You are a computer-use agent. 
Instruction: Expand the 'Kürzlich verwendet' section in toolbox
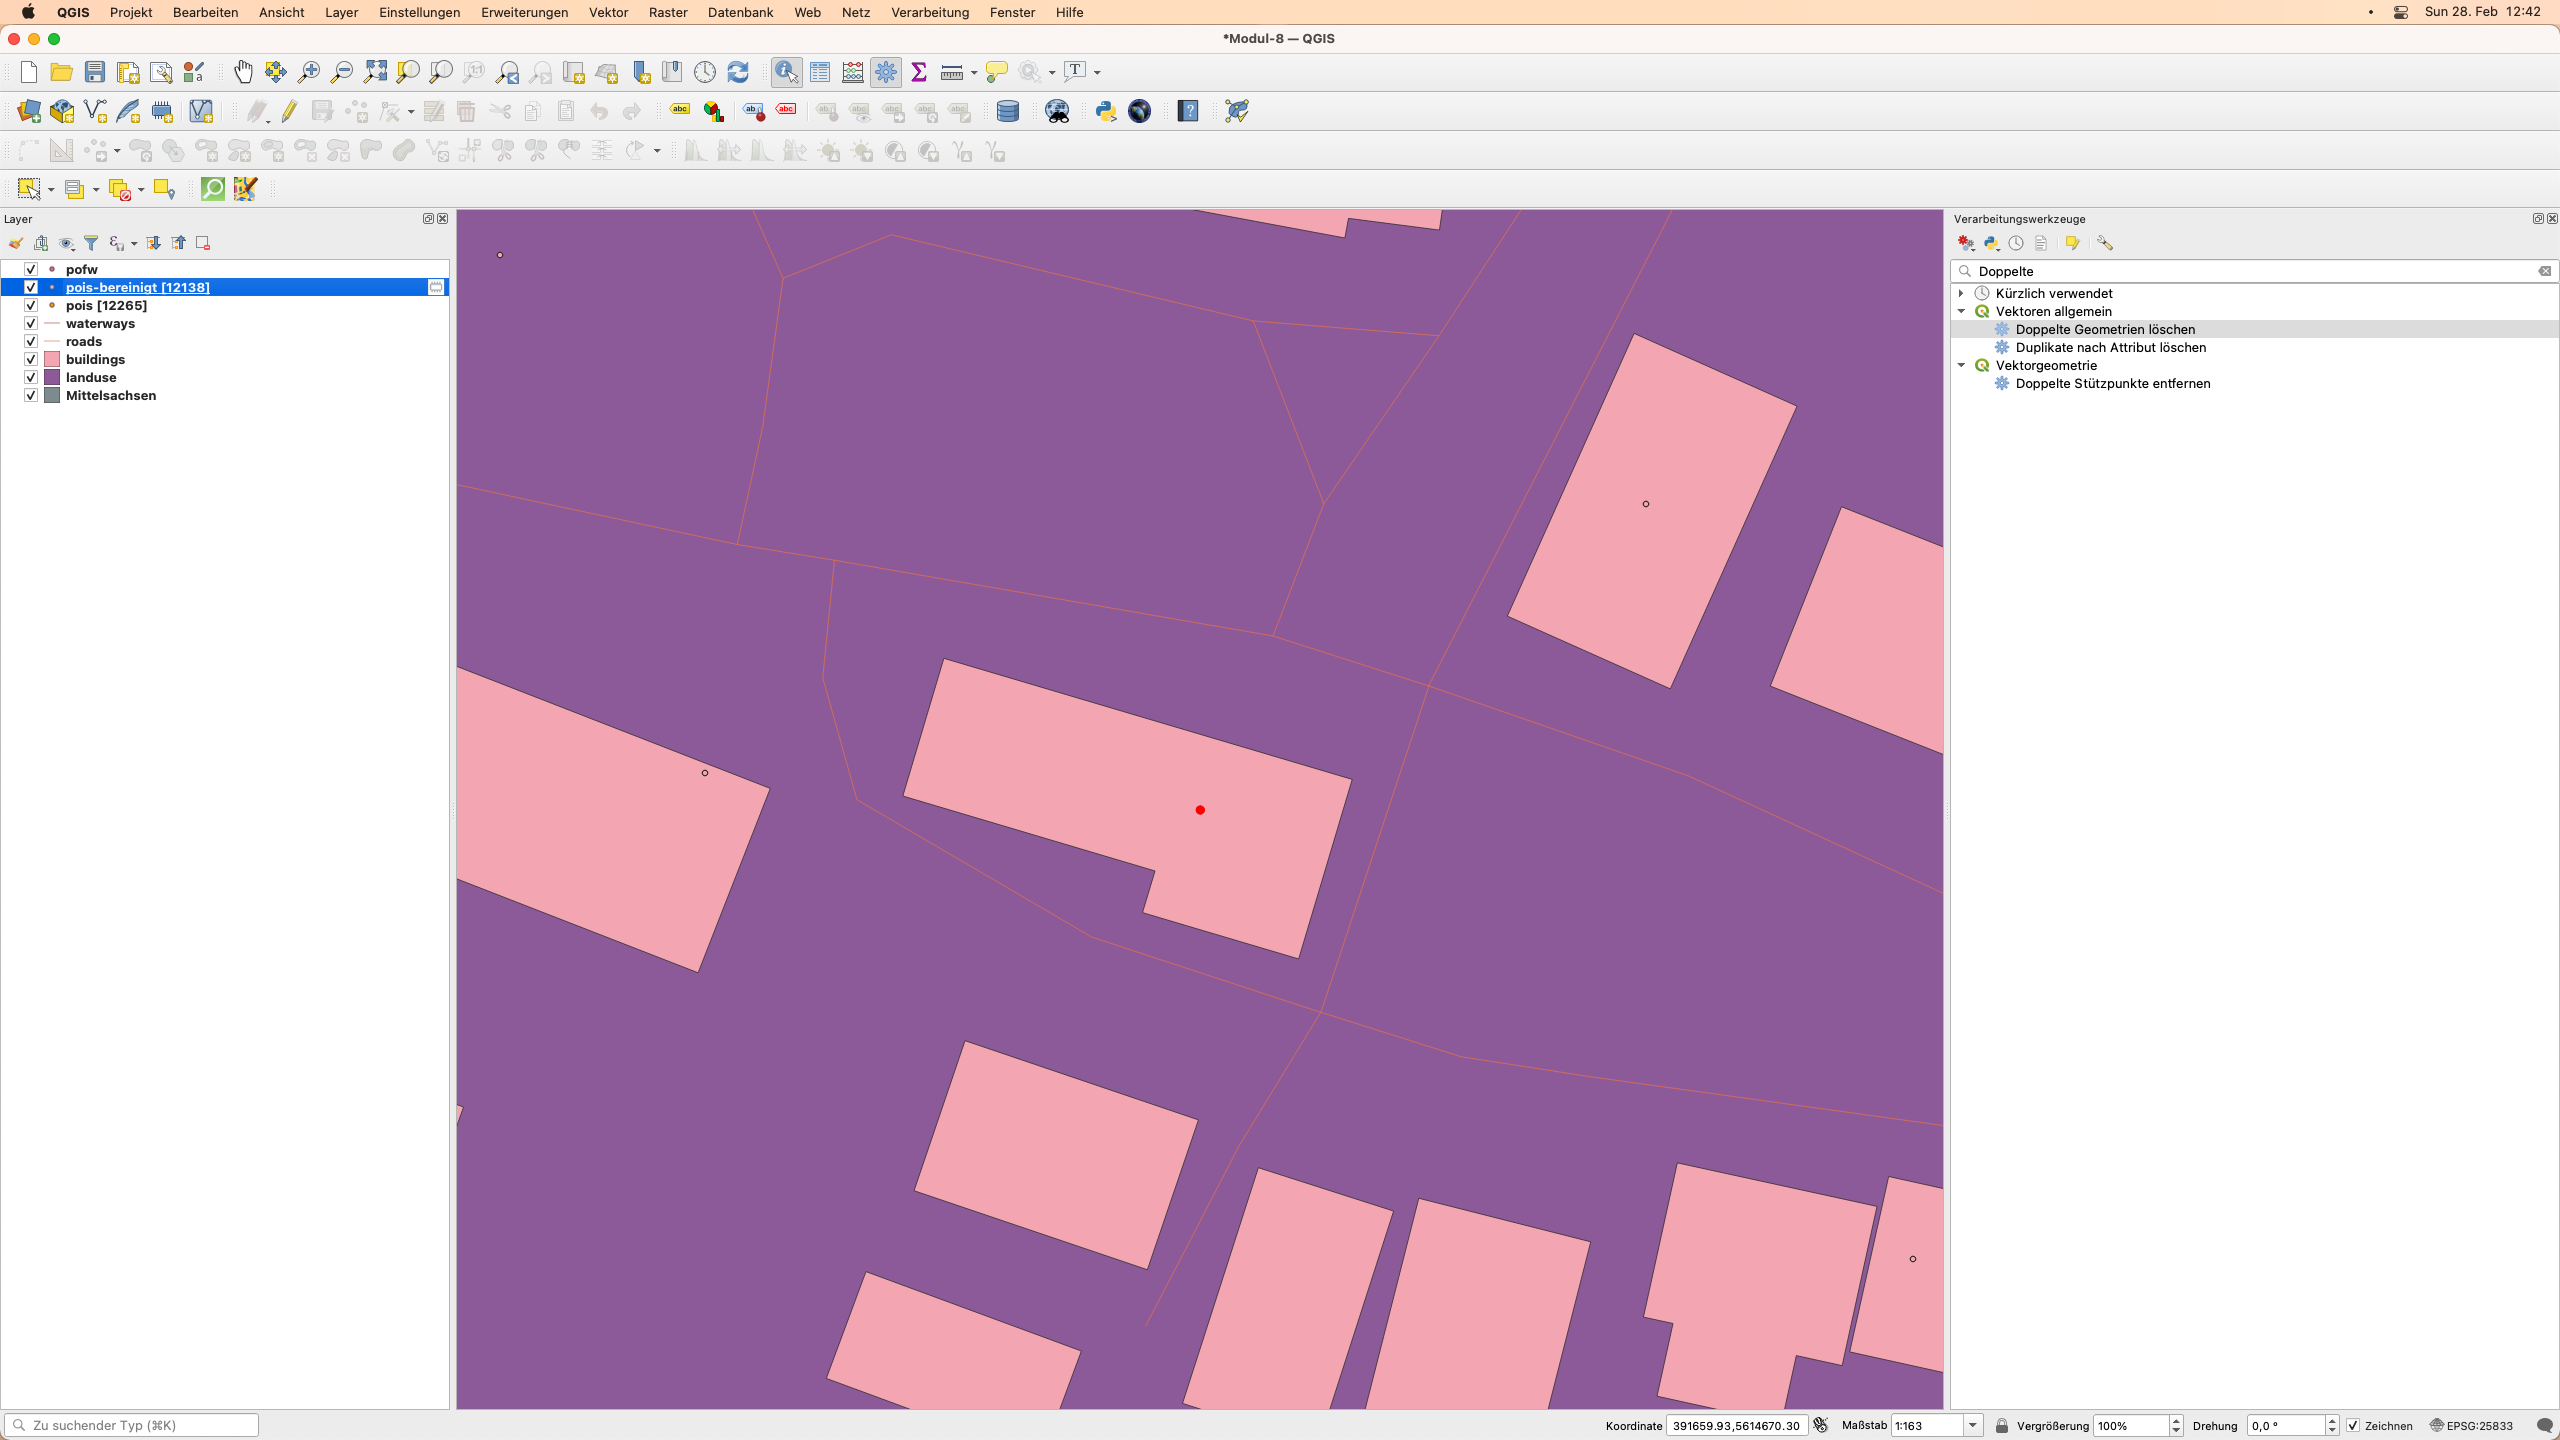click(1962, 294)
